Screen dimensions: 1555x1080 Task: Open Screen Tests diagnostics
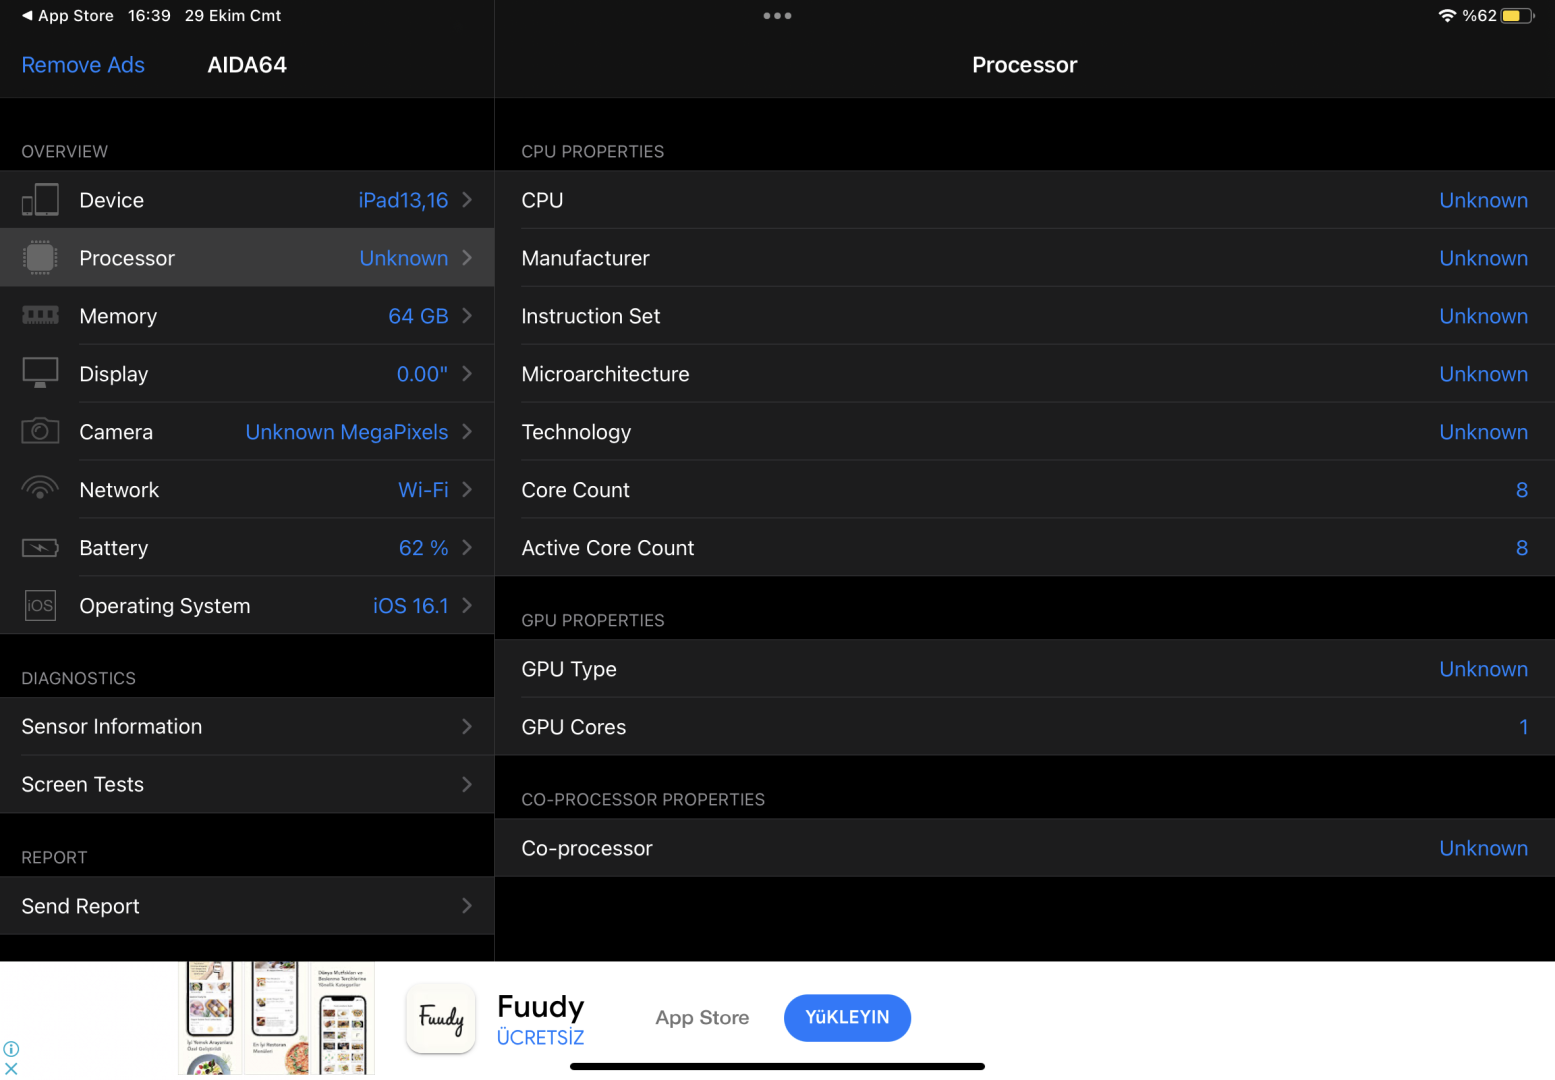tap(247, 785)
